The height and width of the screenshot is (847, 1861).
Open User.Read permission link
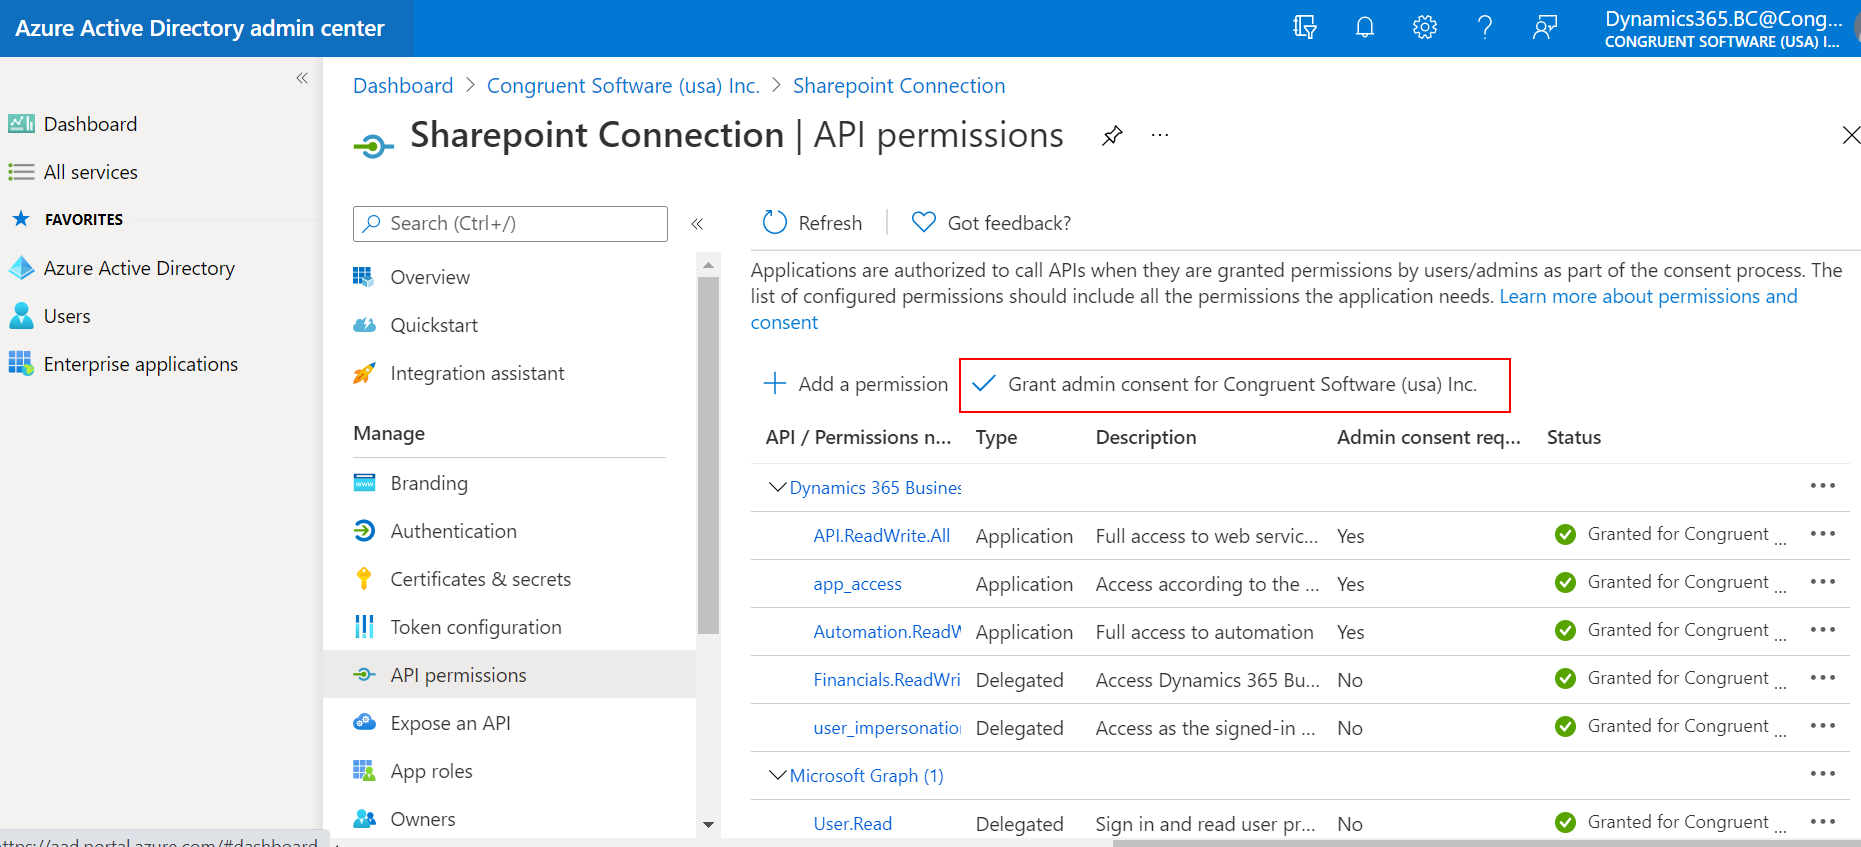[x=852, y=824]
